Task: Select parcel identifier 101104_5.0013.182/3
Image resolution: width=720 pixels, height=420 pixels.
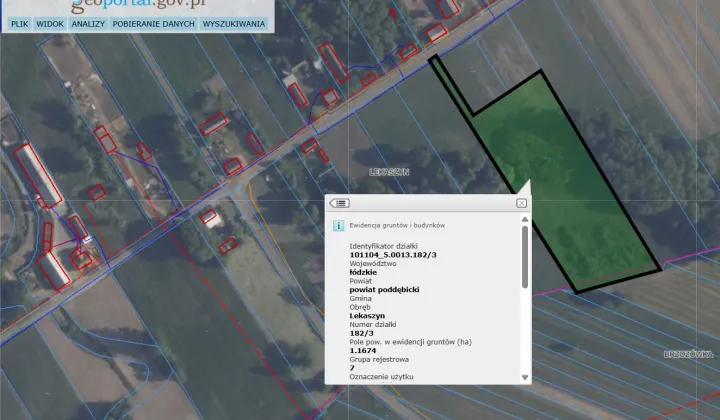Action: pyautogui.click(x=393, y=255)
